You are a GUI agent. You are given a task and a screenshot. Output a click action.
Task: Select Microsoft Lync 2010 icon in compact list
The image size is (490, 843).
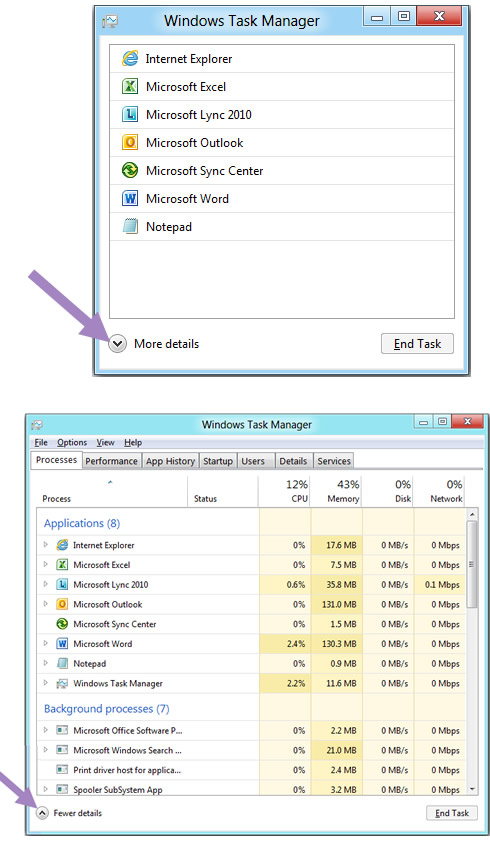pos(130,114)
